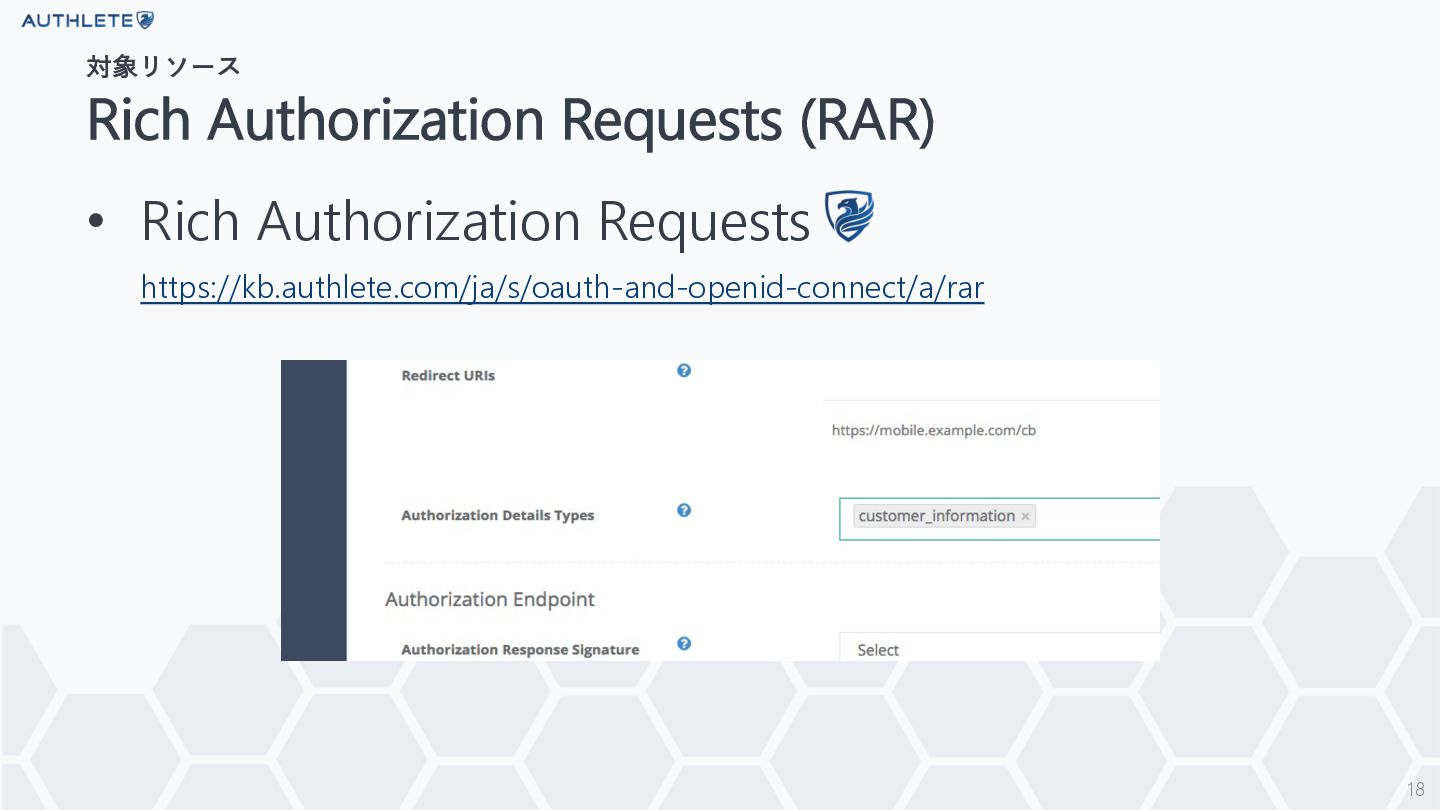Click the Authlete logo in the slide header

pos(88,20)
